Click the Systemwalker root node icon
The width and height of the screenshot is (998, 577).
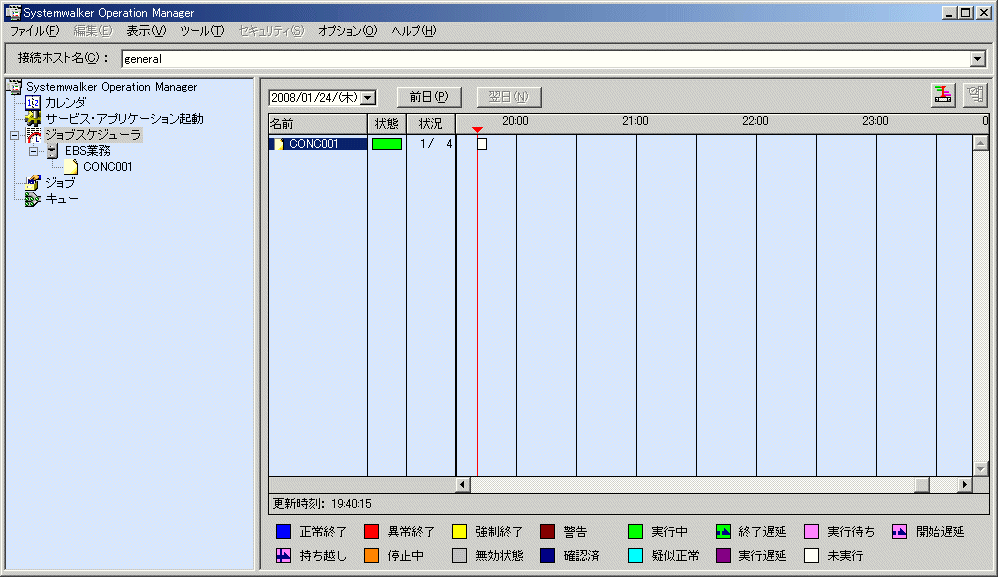14,87
